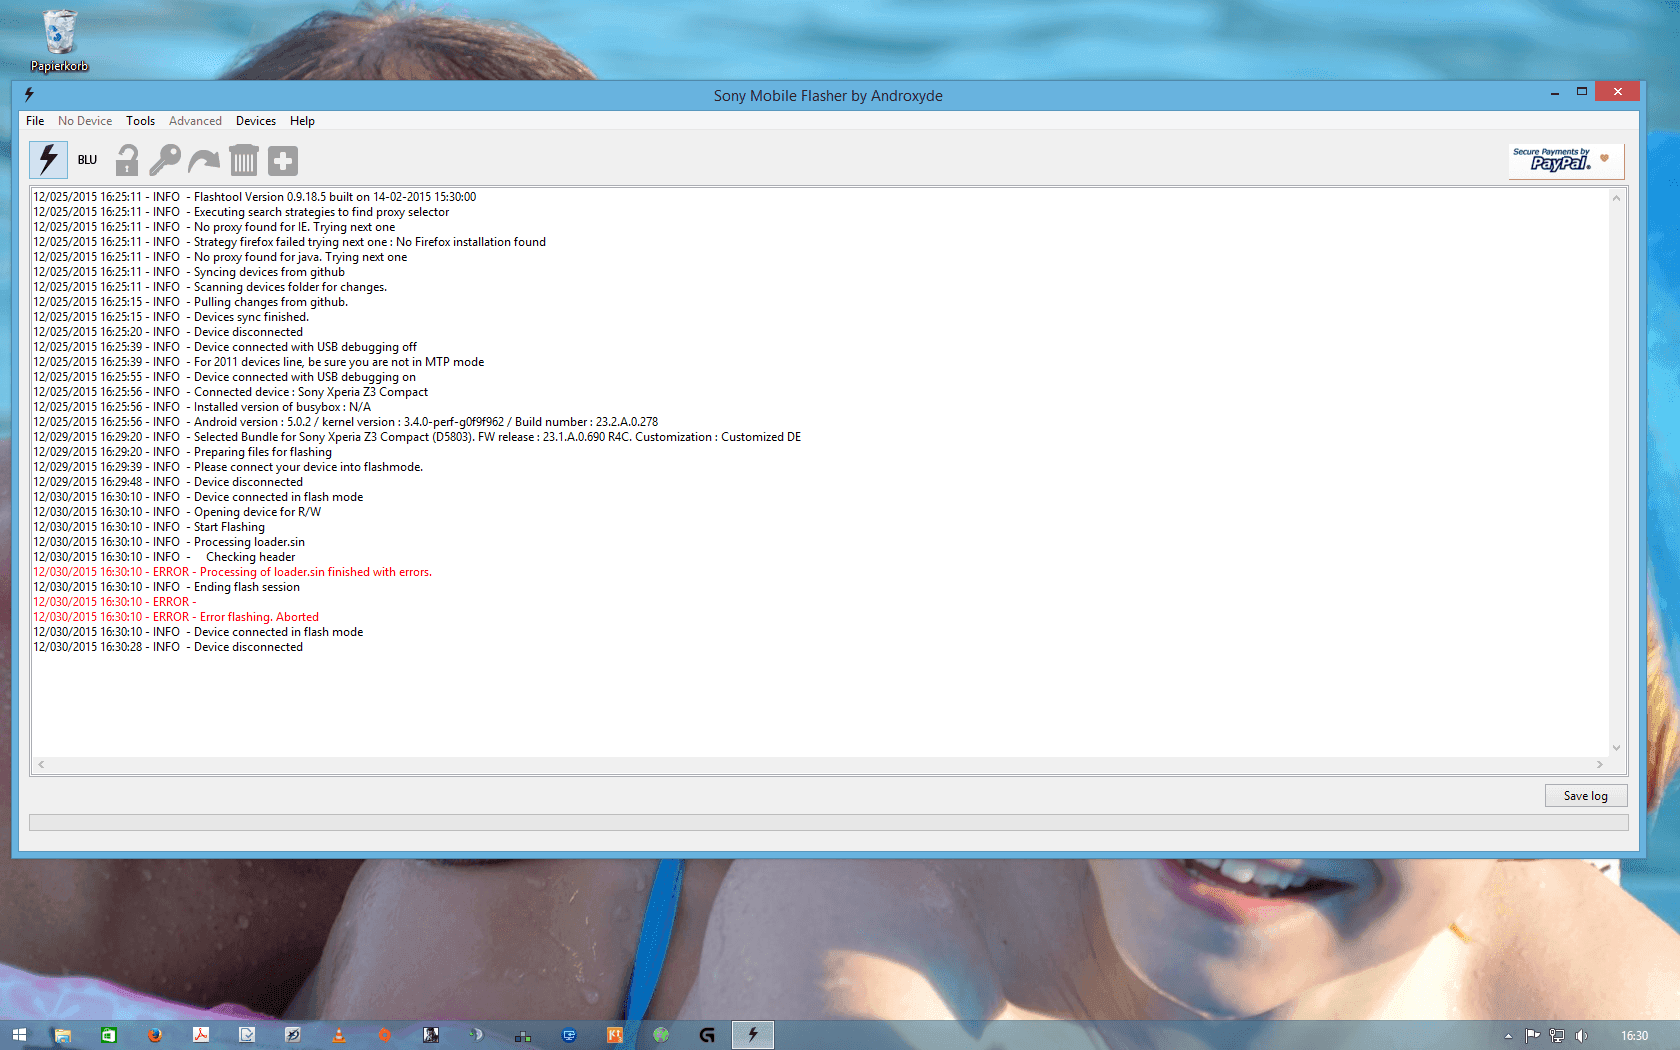The image size is (1680, 1050).
Task: Click the open padlock root icon
Action: [127, 160]
